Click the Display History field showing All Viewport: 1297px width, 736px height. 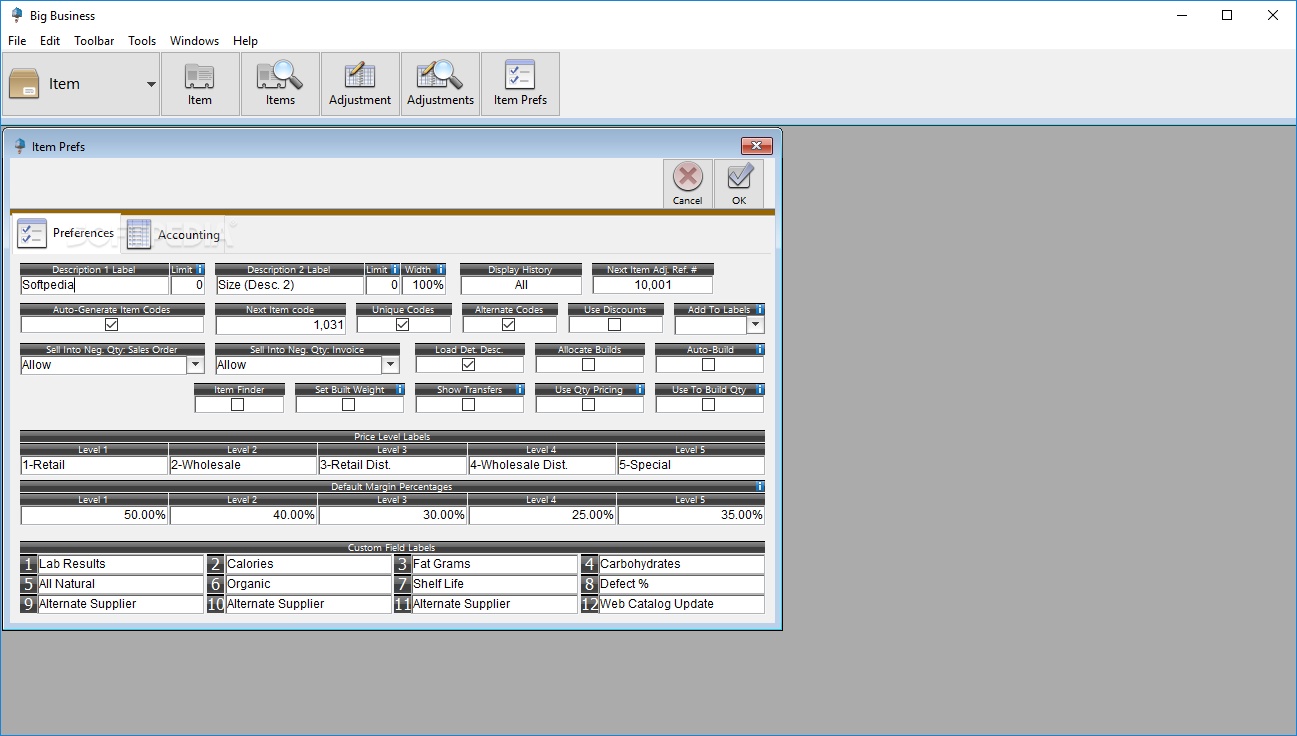[521, 285]
